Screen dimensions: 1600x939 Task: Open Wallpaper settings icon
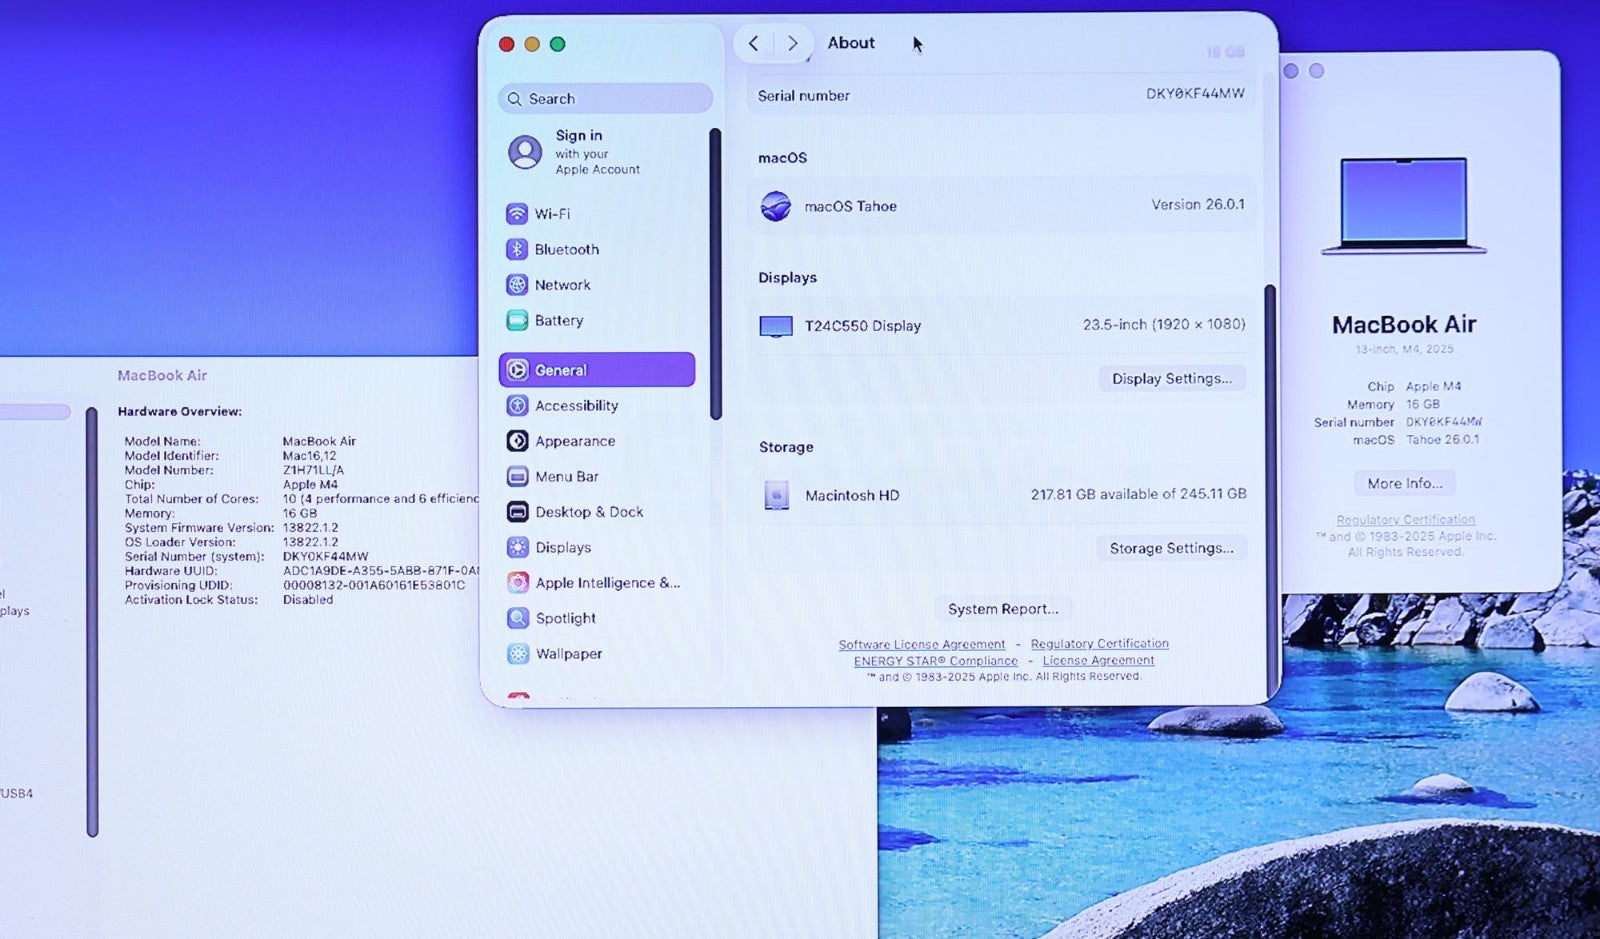click(517, 654)
